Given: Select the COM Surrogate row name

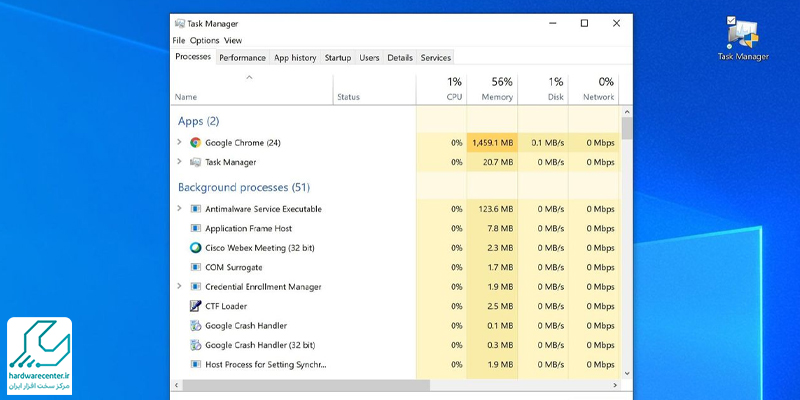Looking at the screenshot, I should [234, 267].
